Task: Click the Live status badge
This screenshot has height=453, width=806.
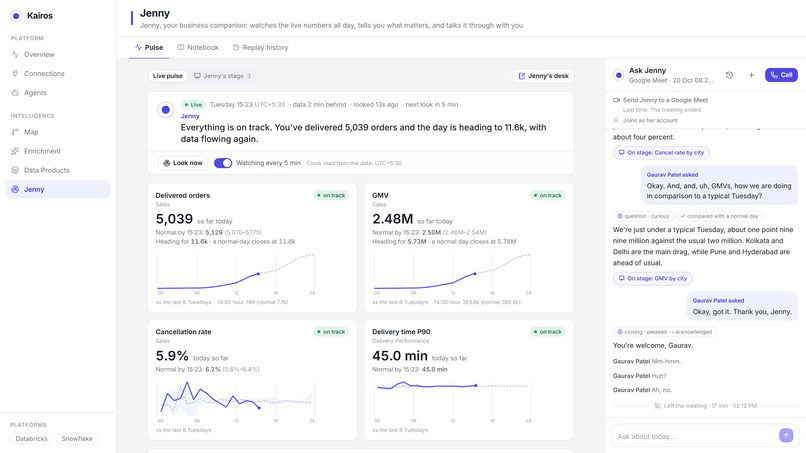Action: coord(193,104)
